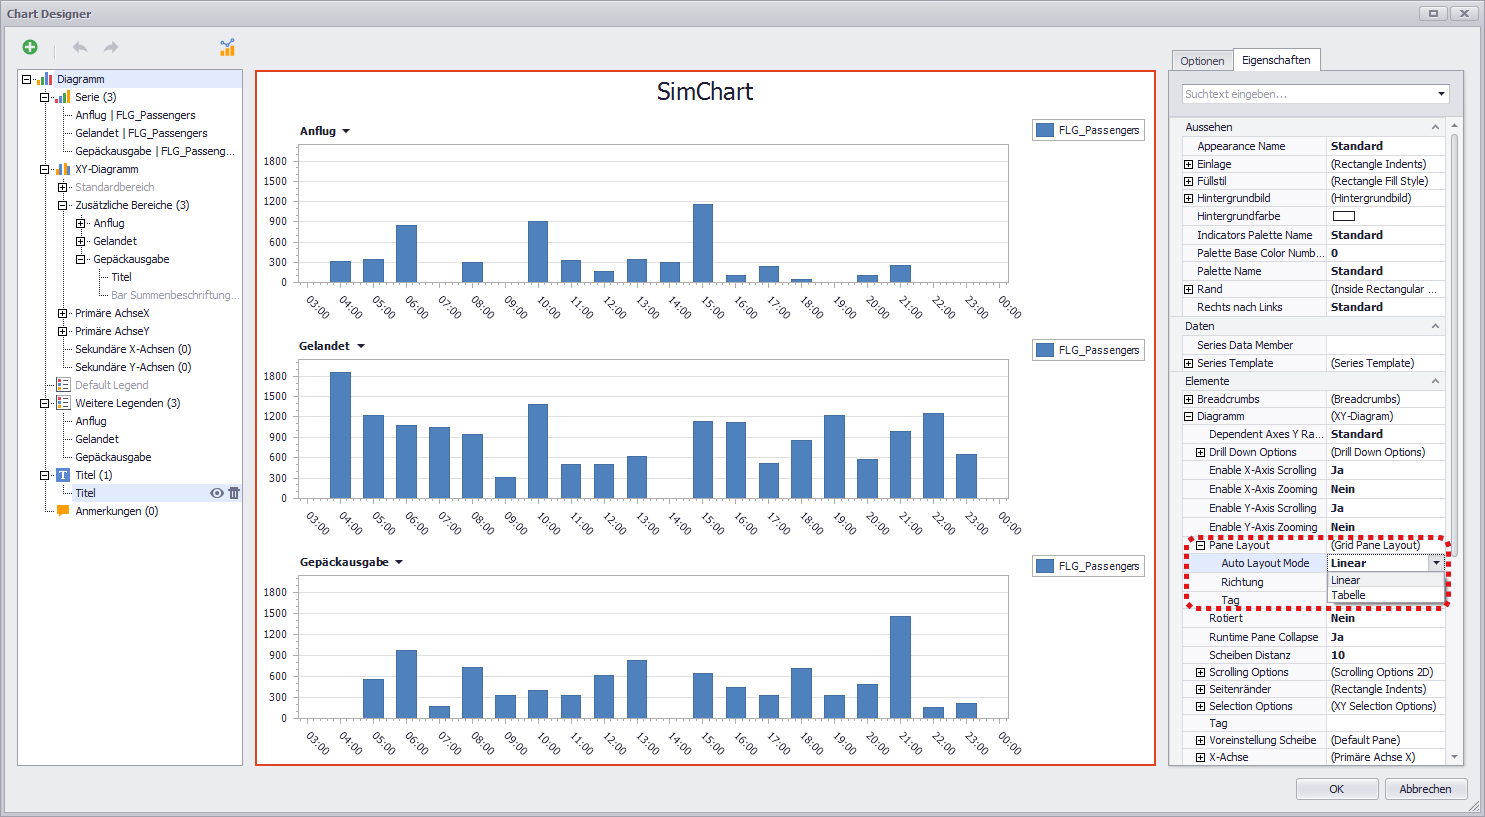Click the Runtime Pane Collapse value Ja
The height and width of the screenshot is (817, 1485).
[x=1386, y=637]
